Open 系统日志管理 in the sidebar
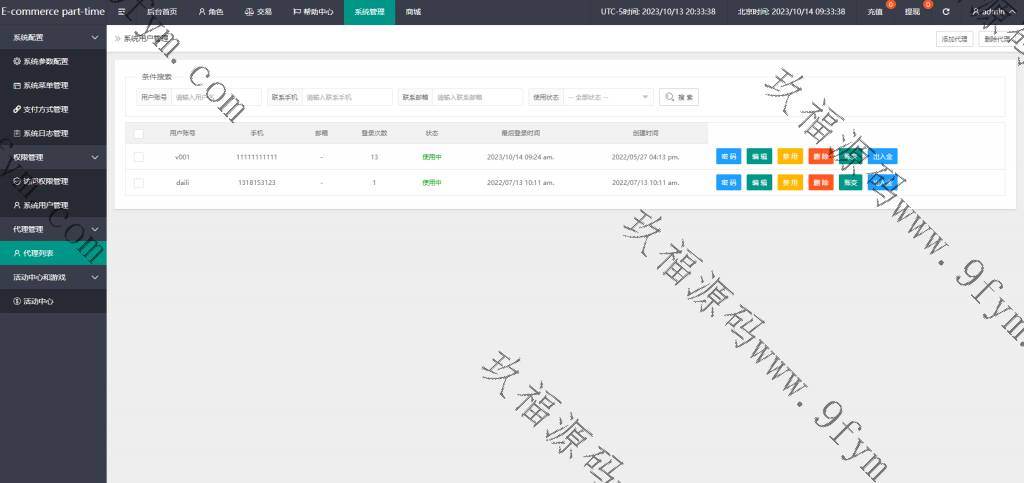Image resolution: width=1024 pixels, height=483 pixels. tap(46, 133)
